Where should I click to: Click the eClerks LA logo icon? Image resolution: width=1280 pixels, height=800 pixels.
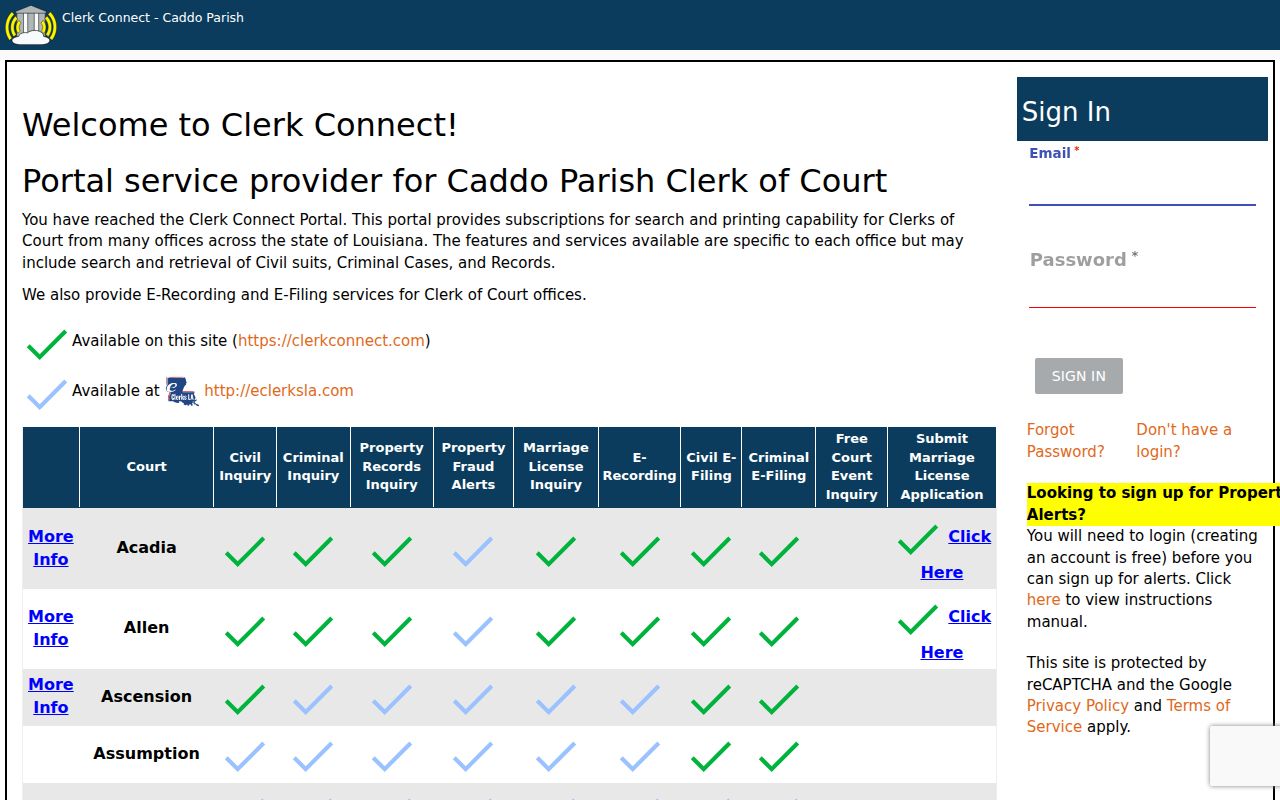coord(182,391)
